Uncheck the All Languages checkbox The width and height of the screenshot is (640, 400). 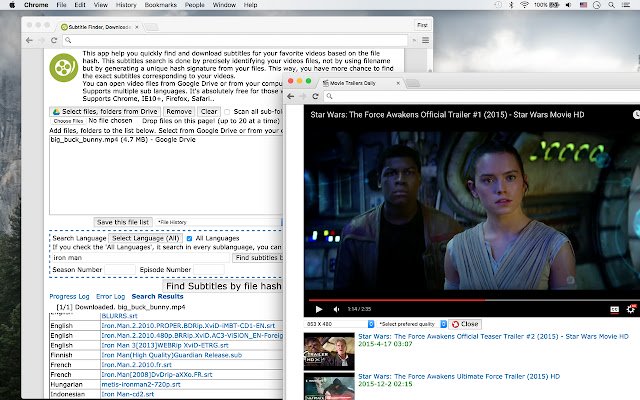tap(189, 238)
